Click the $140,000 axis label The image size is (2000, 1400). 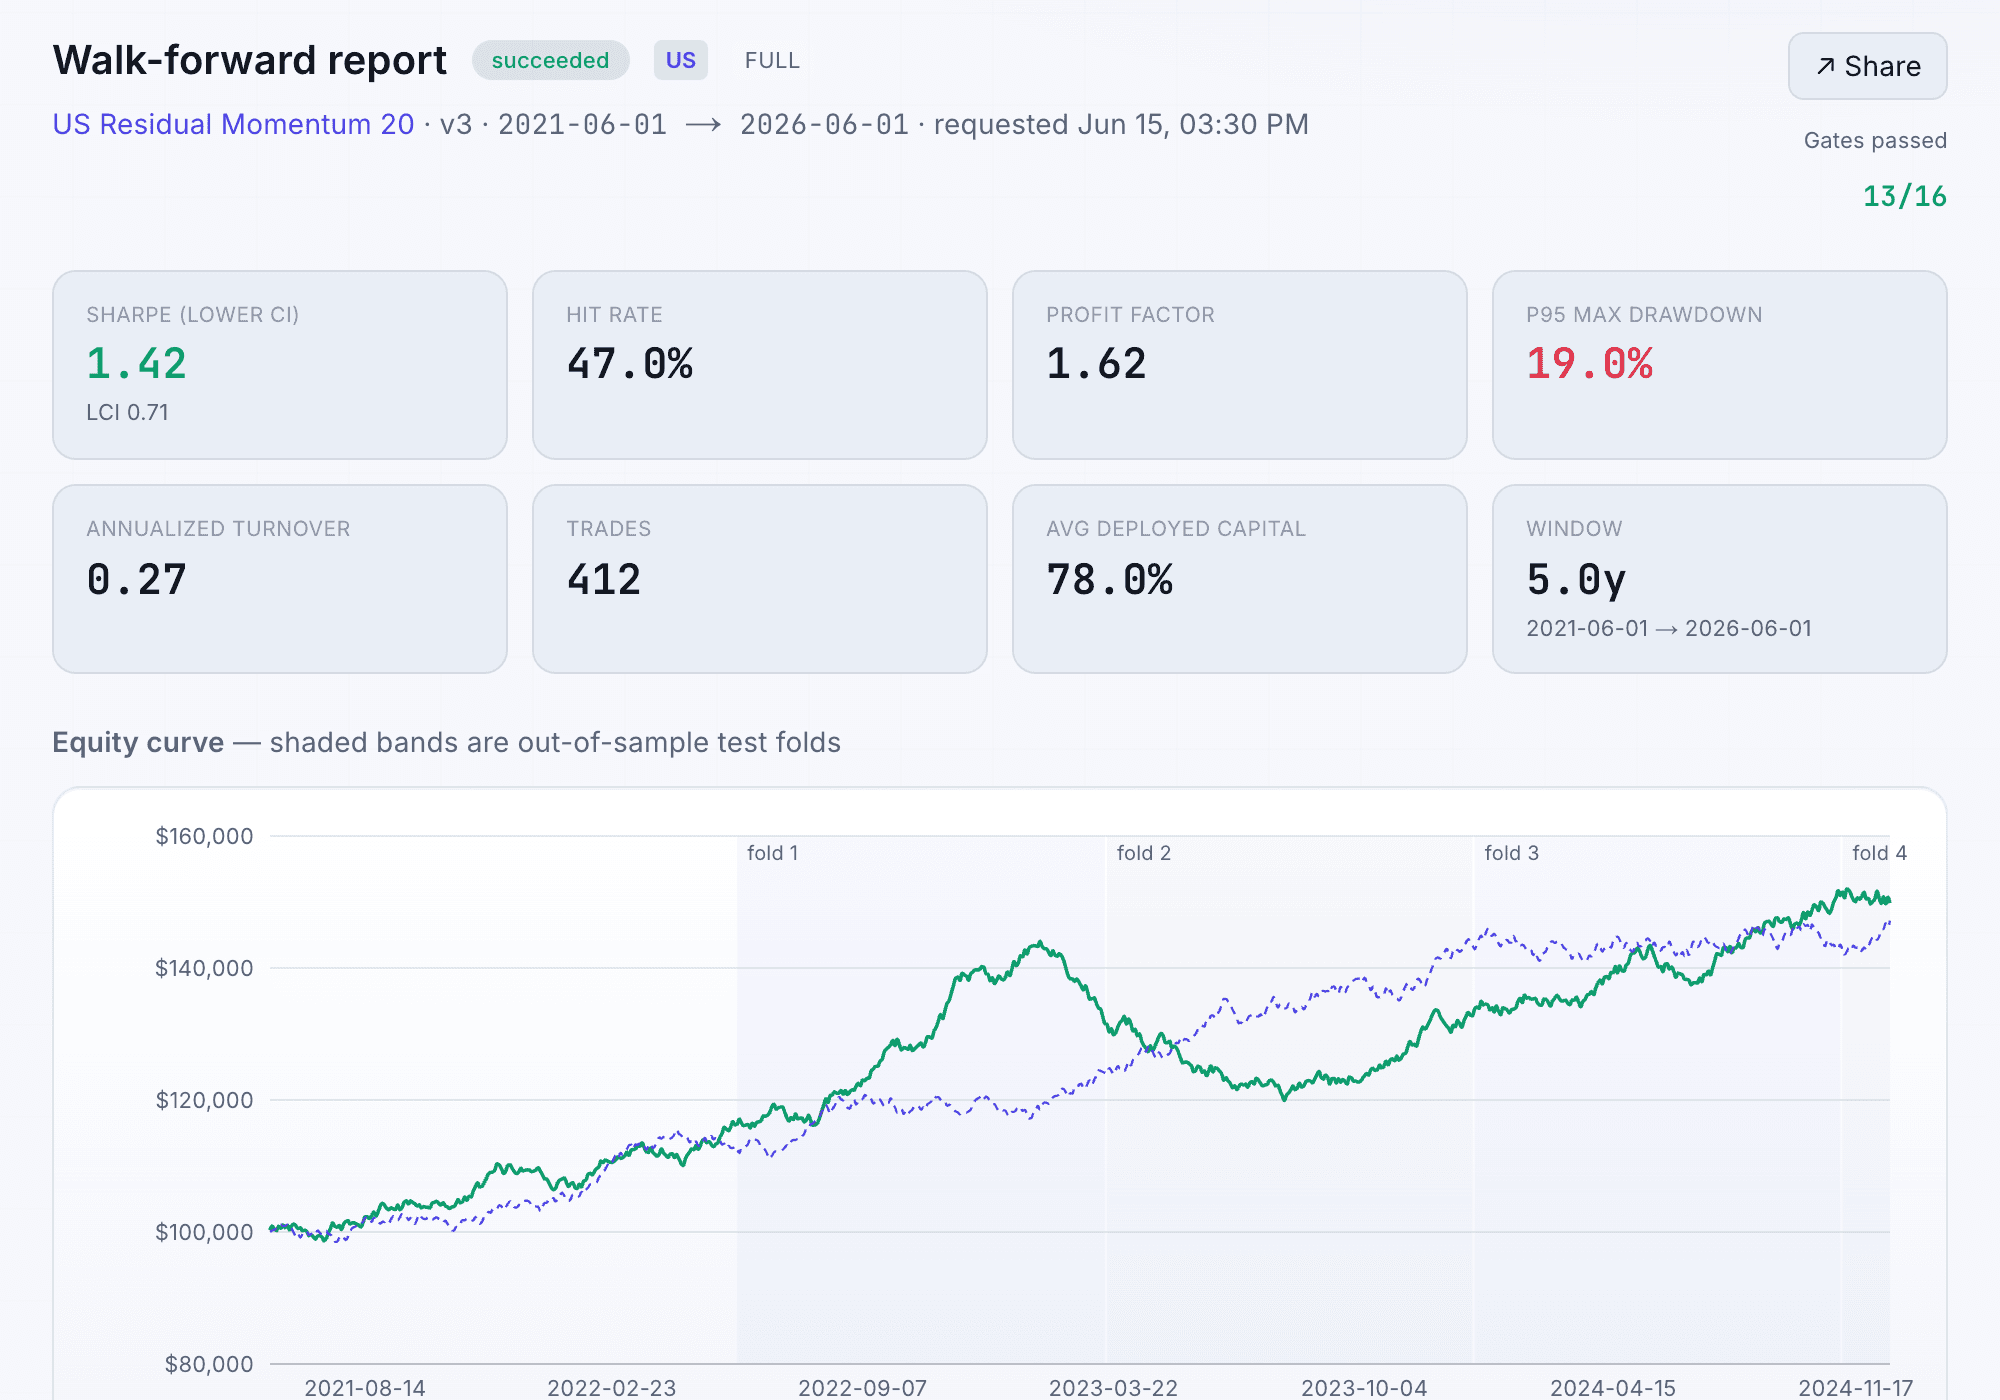tap(204, 968)
